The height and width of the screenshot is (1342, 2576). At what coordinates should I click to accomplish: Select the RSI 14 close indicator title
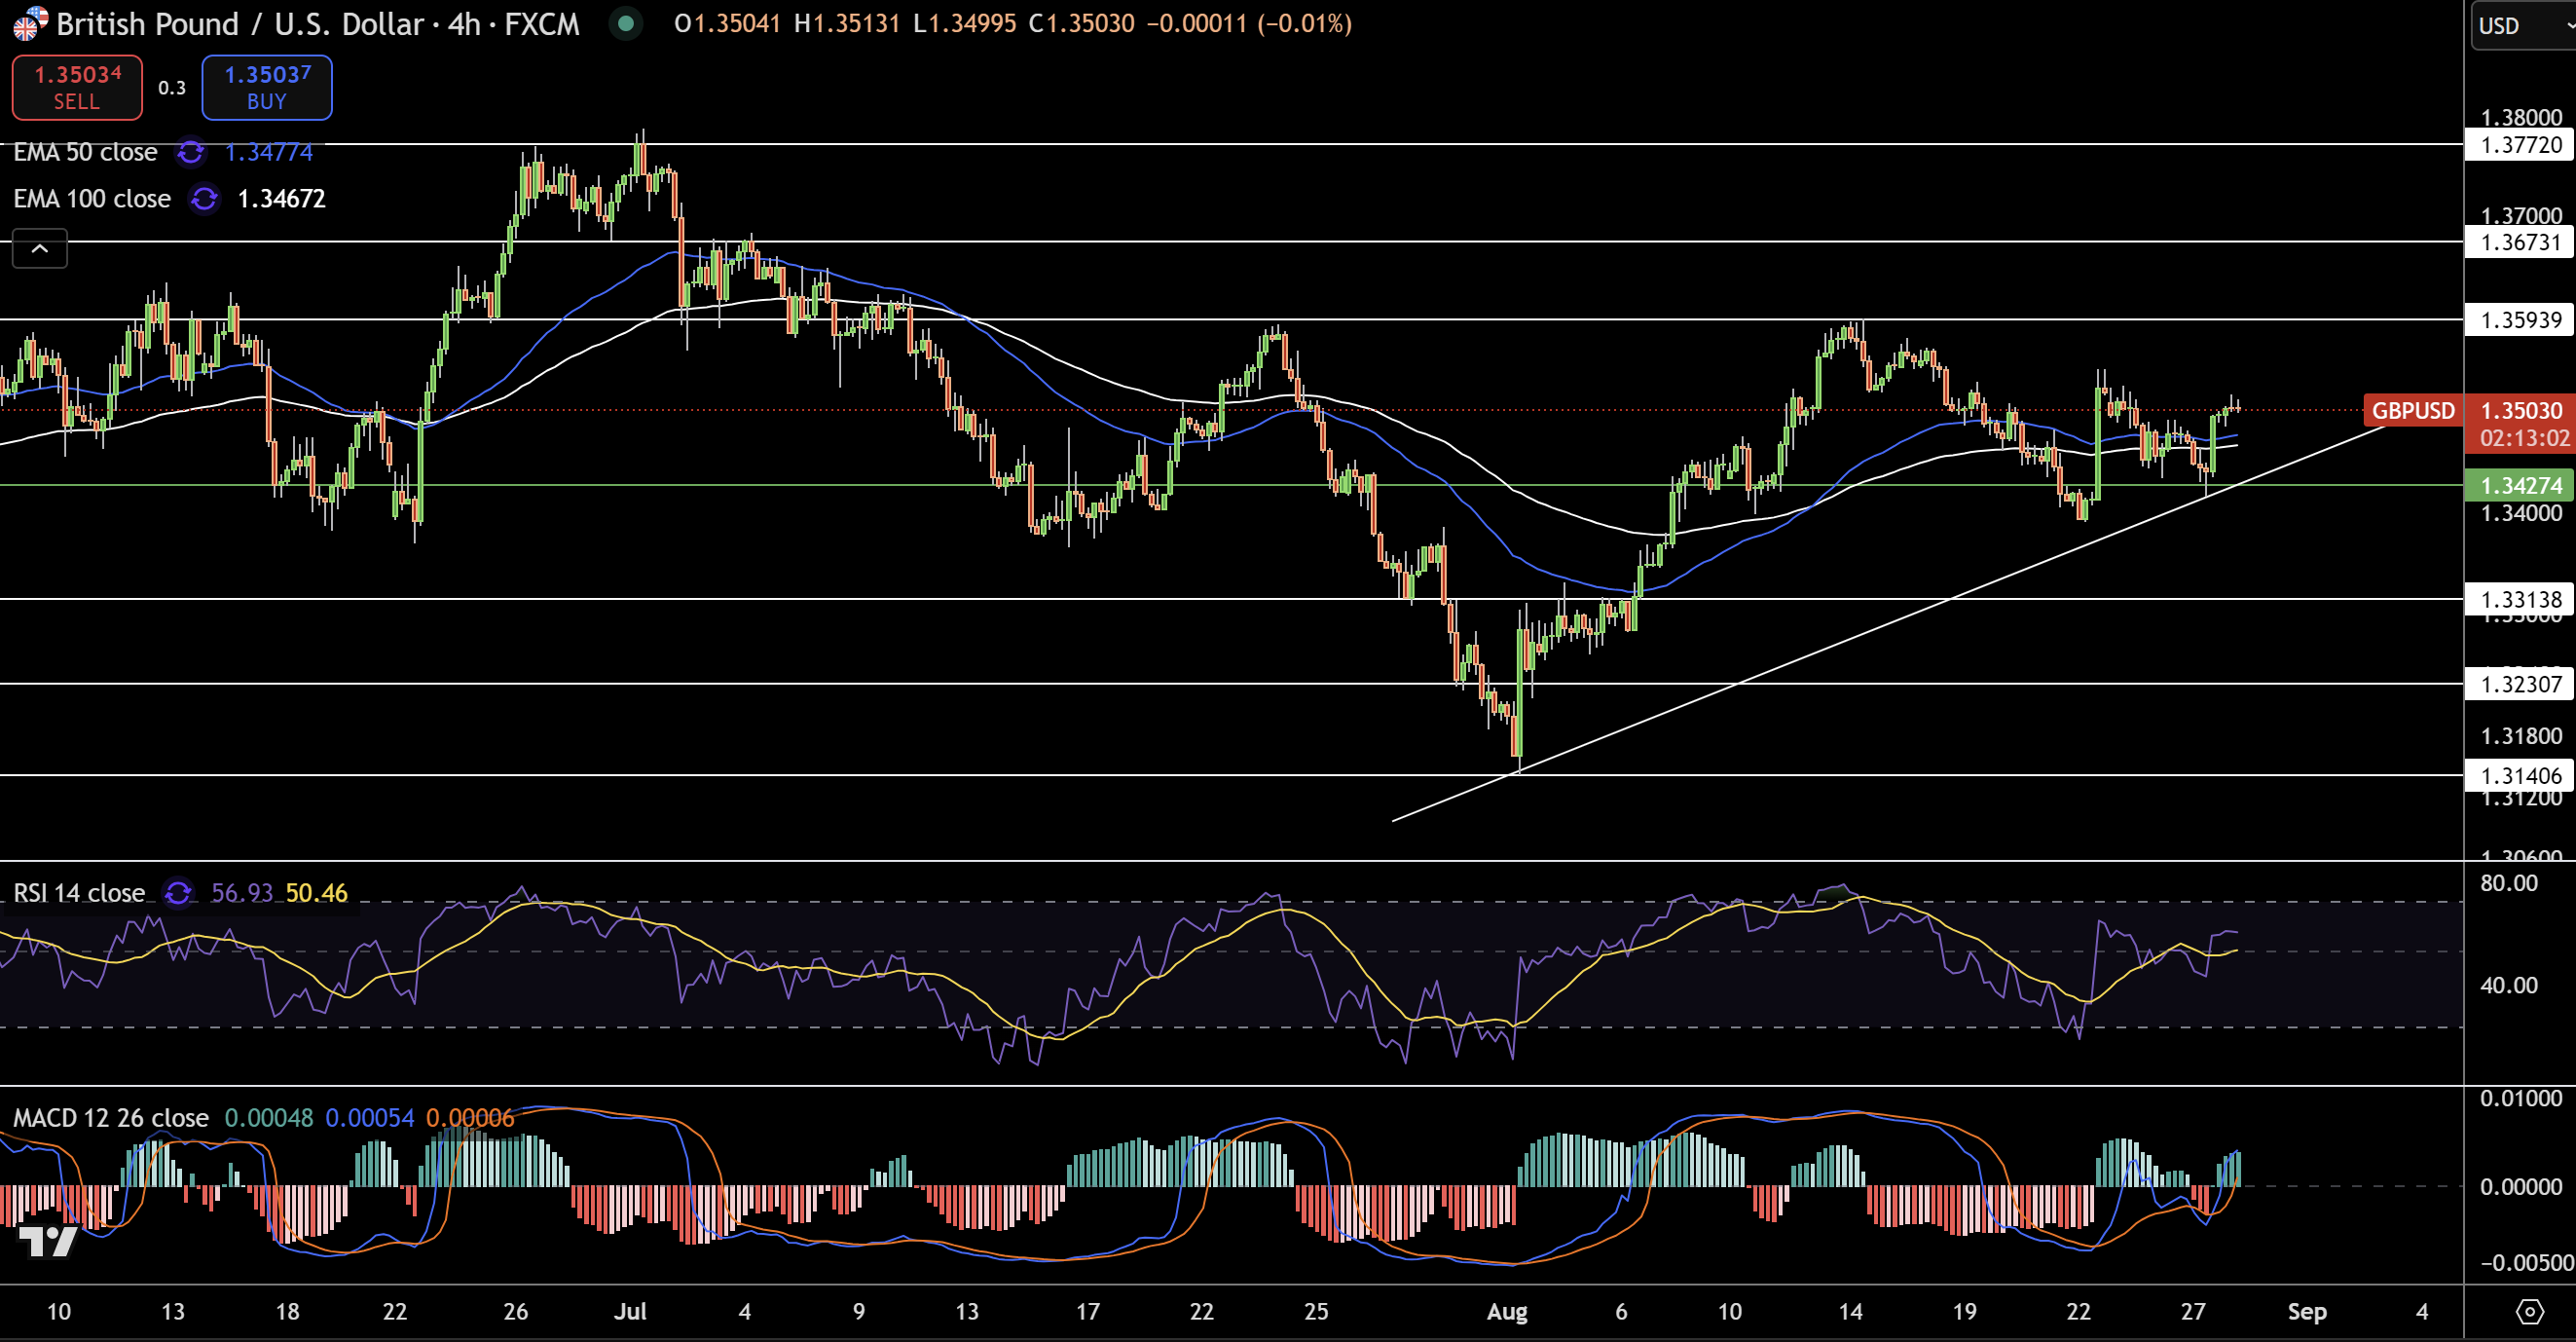(79, 892)
